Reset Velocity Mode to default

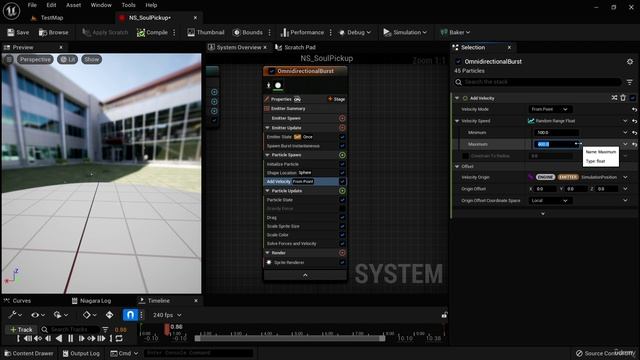tap(634, 109)
